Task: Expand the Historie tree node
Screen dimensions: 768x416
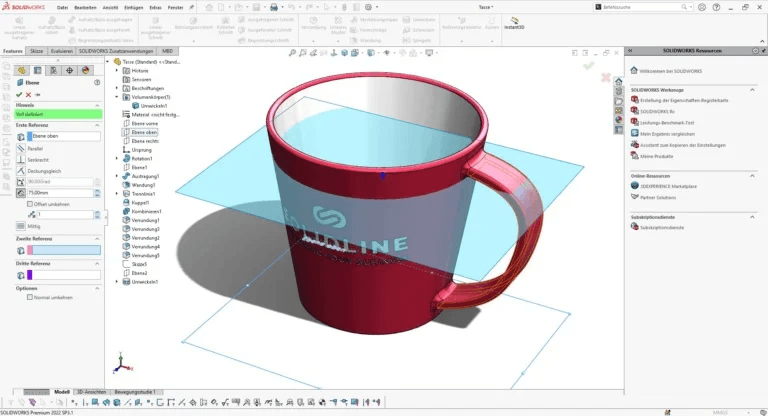Action: 118,71
